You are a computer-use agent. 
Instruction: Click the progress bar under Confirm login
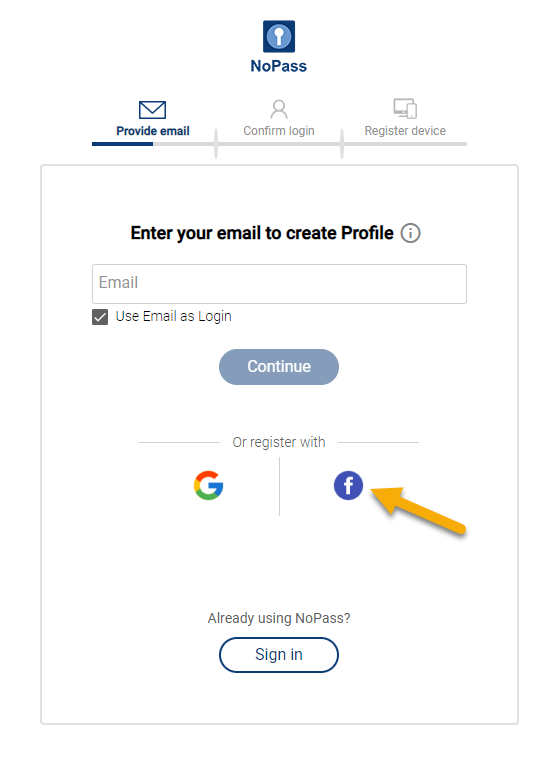point(279,144)
